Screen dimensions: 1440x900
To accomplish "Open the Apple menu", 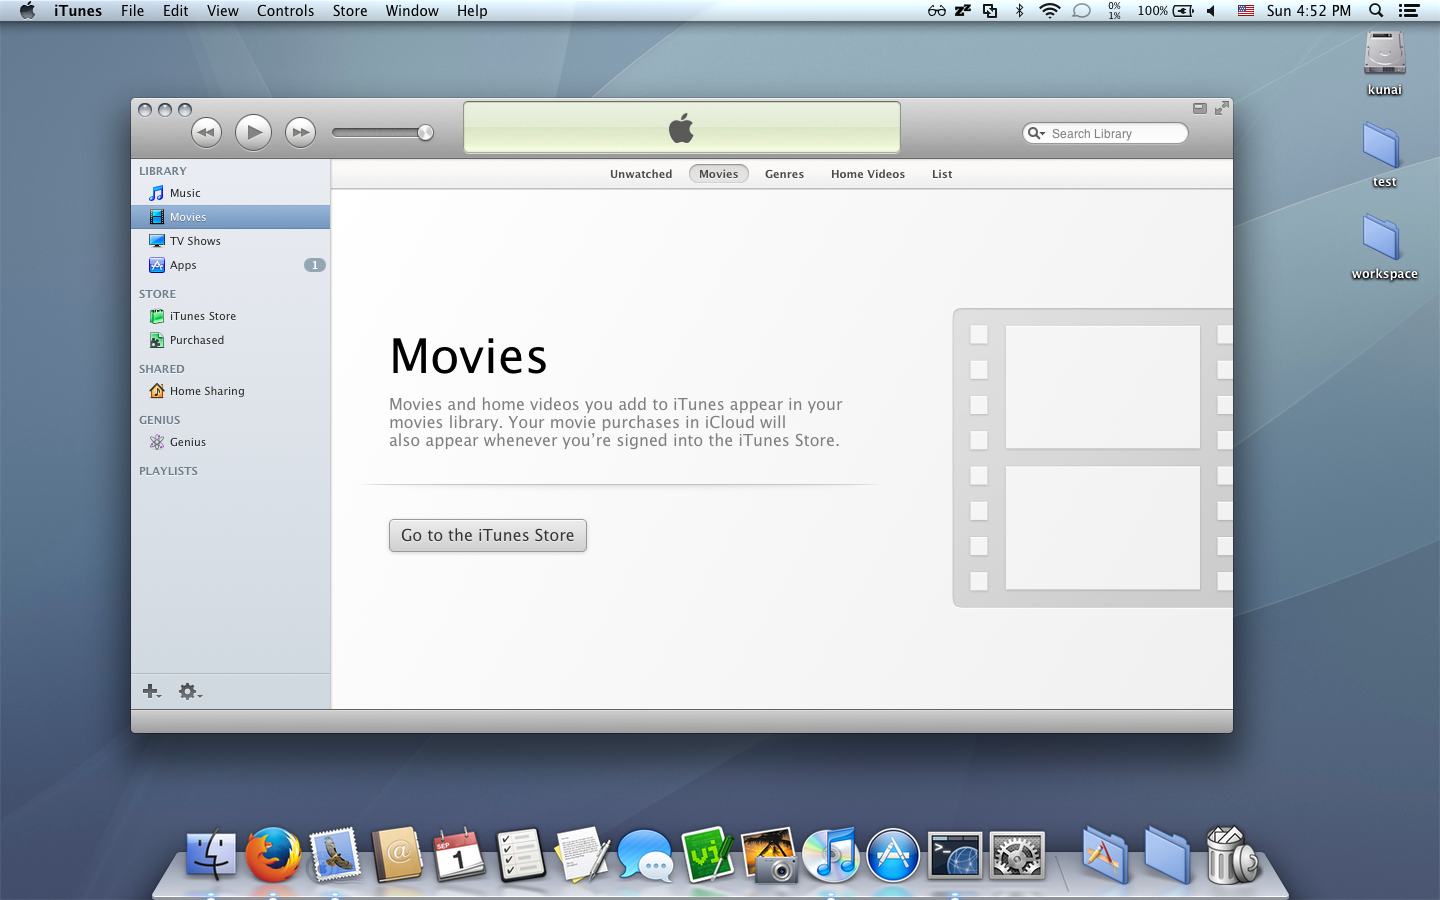I will [27, 11].
